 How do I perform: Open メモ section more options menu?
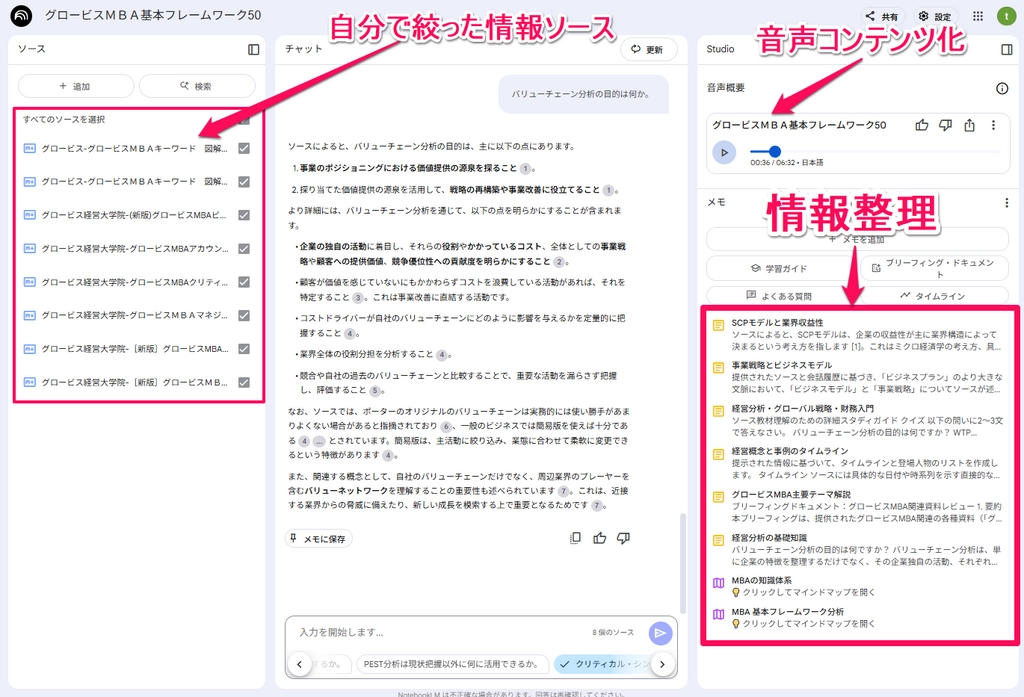1006,203
